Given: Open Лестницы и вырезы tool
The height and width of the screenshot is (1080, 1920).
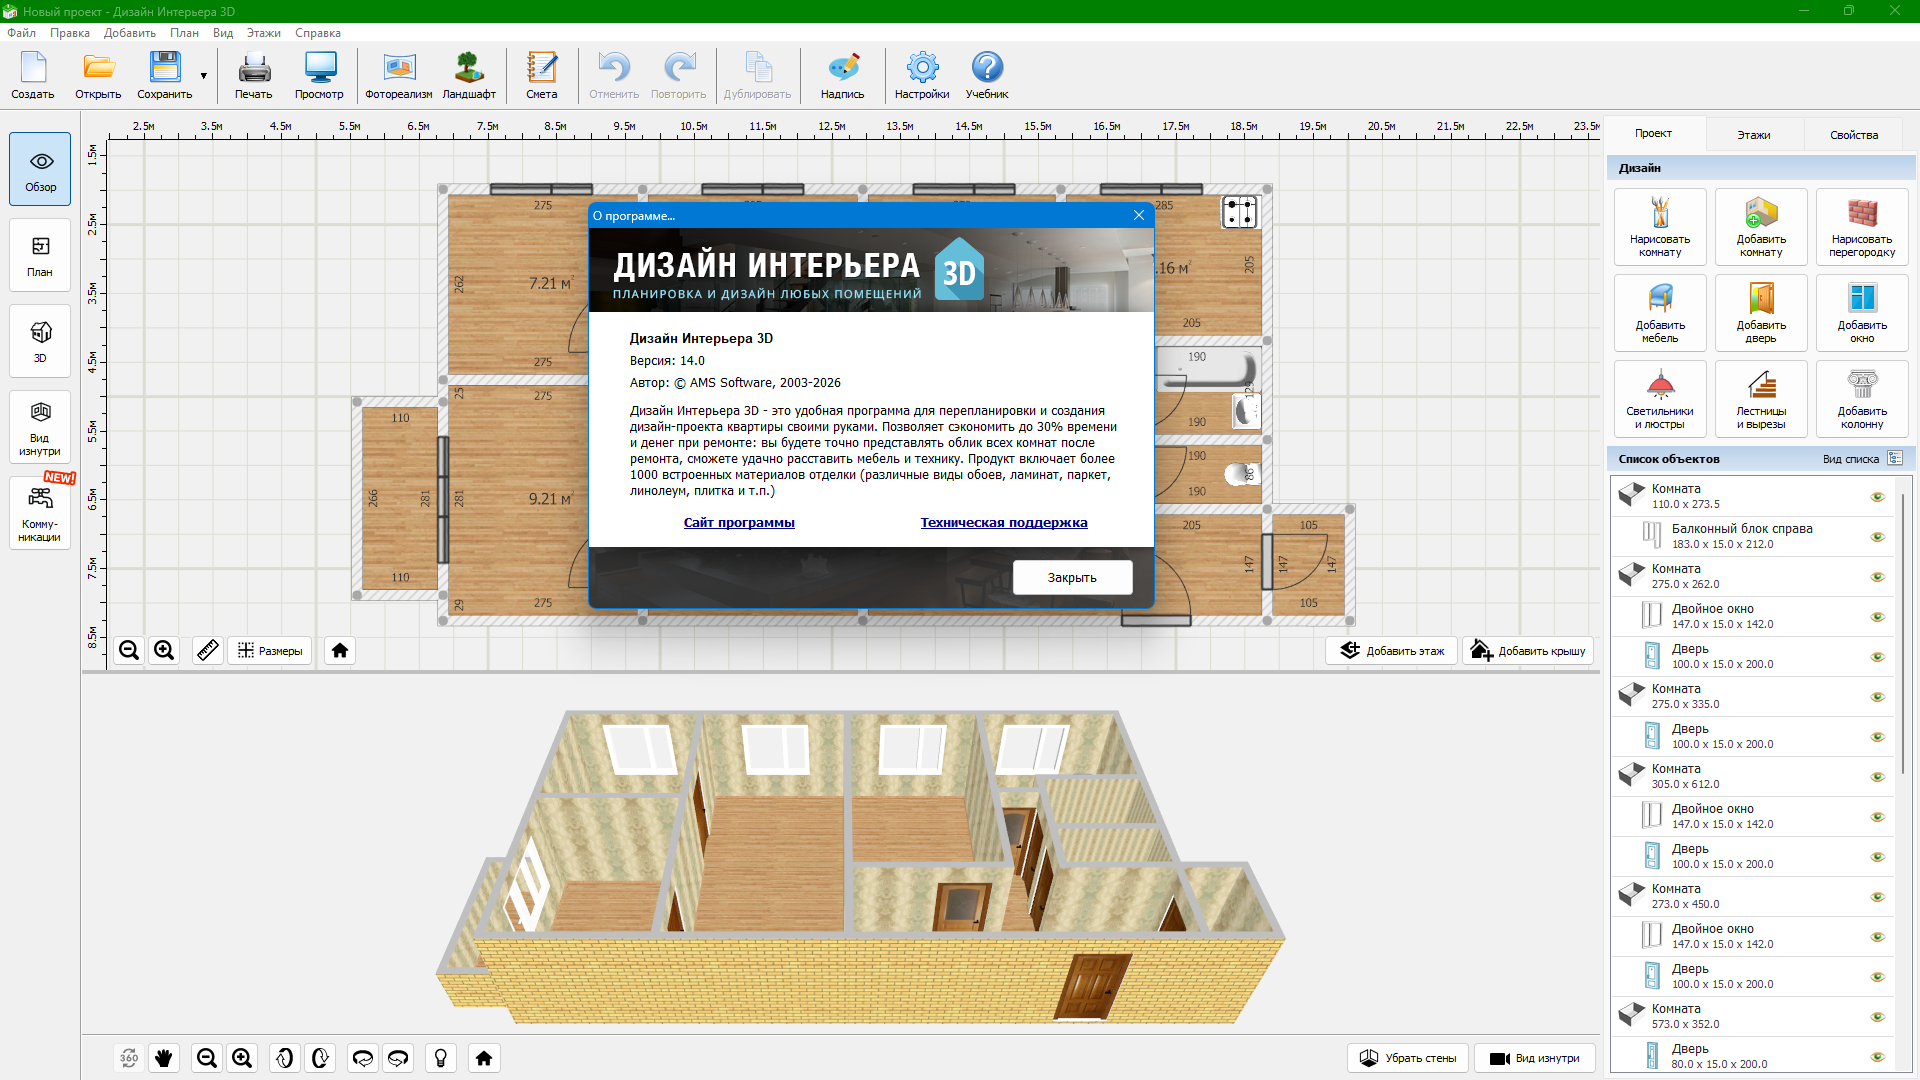Looking at the screenshot, I should click(1760, 398).
